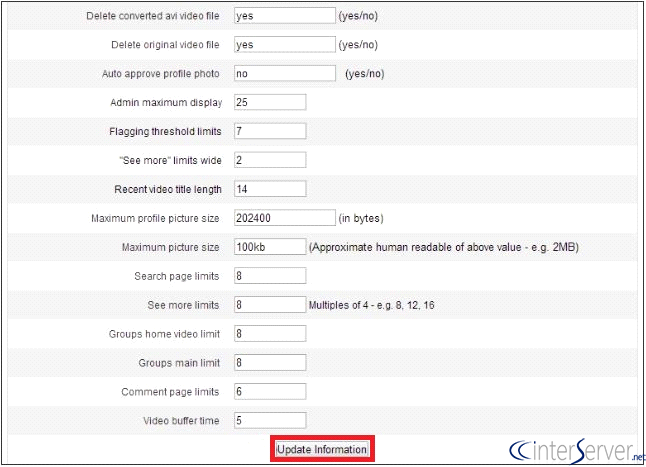This screenshot has height=467, width=646.
Task: Click the "Video buffer time" label
Action: [181, 421]
